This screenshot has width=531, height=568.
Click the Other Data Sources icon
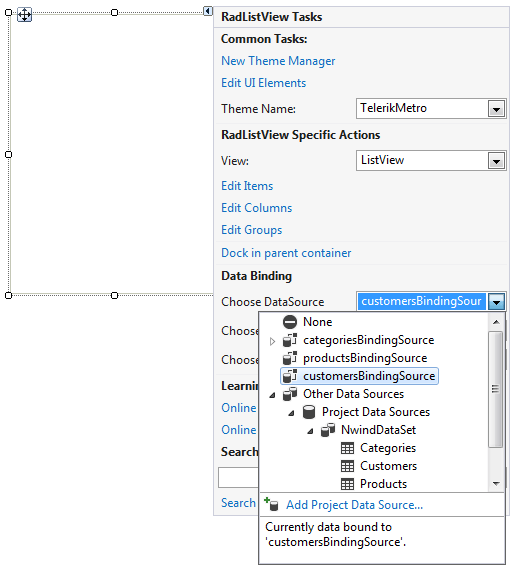[290, 394]
